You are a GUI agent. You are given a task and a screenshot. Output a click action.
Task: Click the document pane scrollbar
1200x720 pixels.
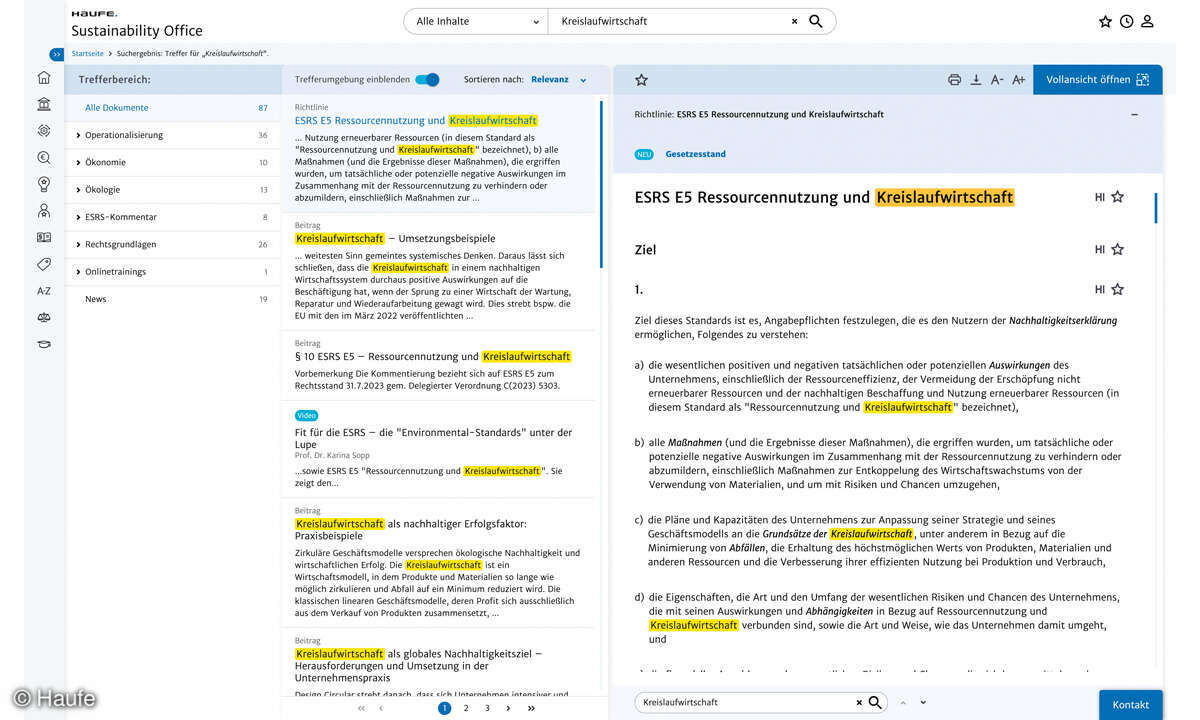click(1156, 207)
